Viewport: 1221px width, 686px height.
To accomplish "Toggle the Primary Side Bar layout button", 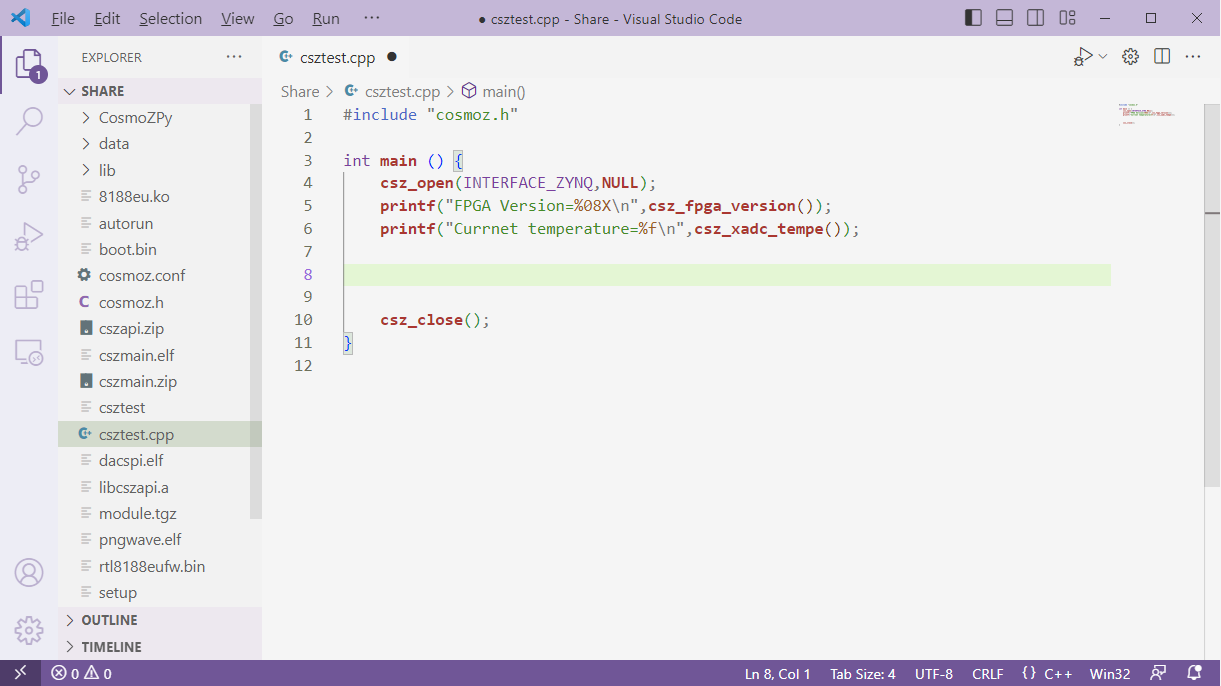I will point(973,18).
